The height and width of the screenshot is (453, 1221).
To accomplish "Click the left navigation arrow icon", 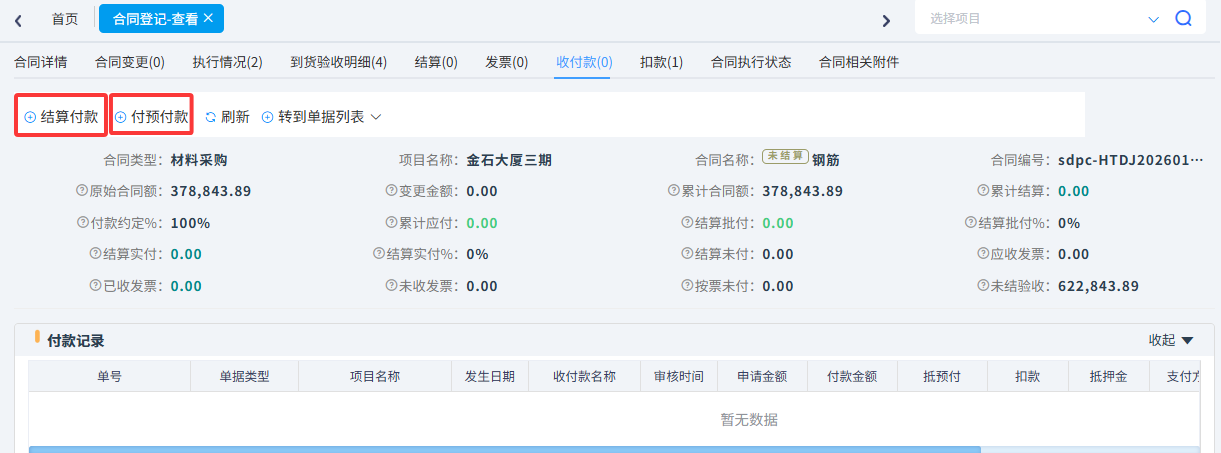I will pyautogui.click(x=18, y=20).
